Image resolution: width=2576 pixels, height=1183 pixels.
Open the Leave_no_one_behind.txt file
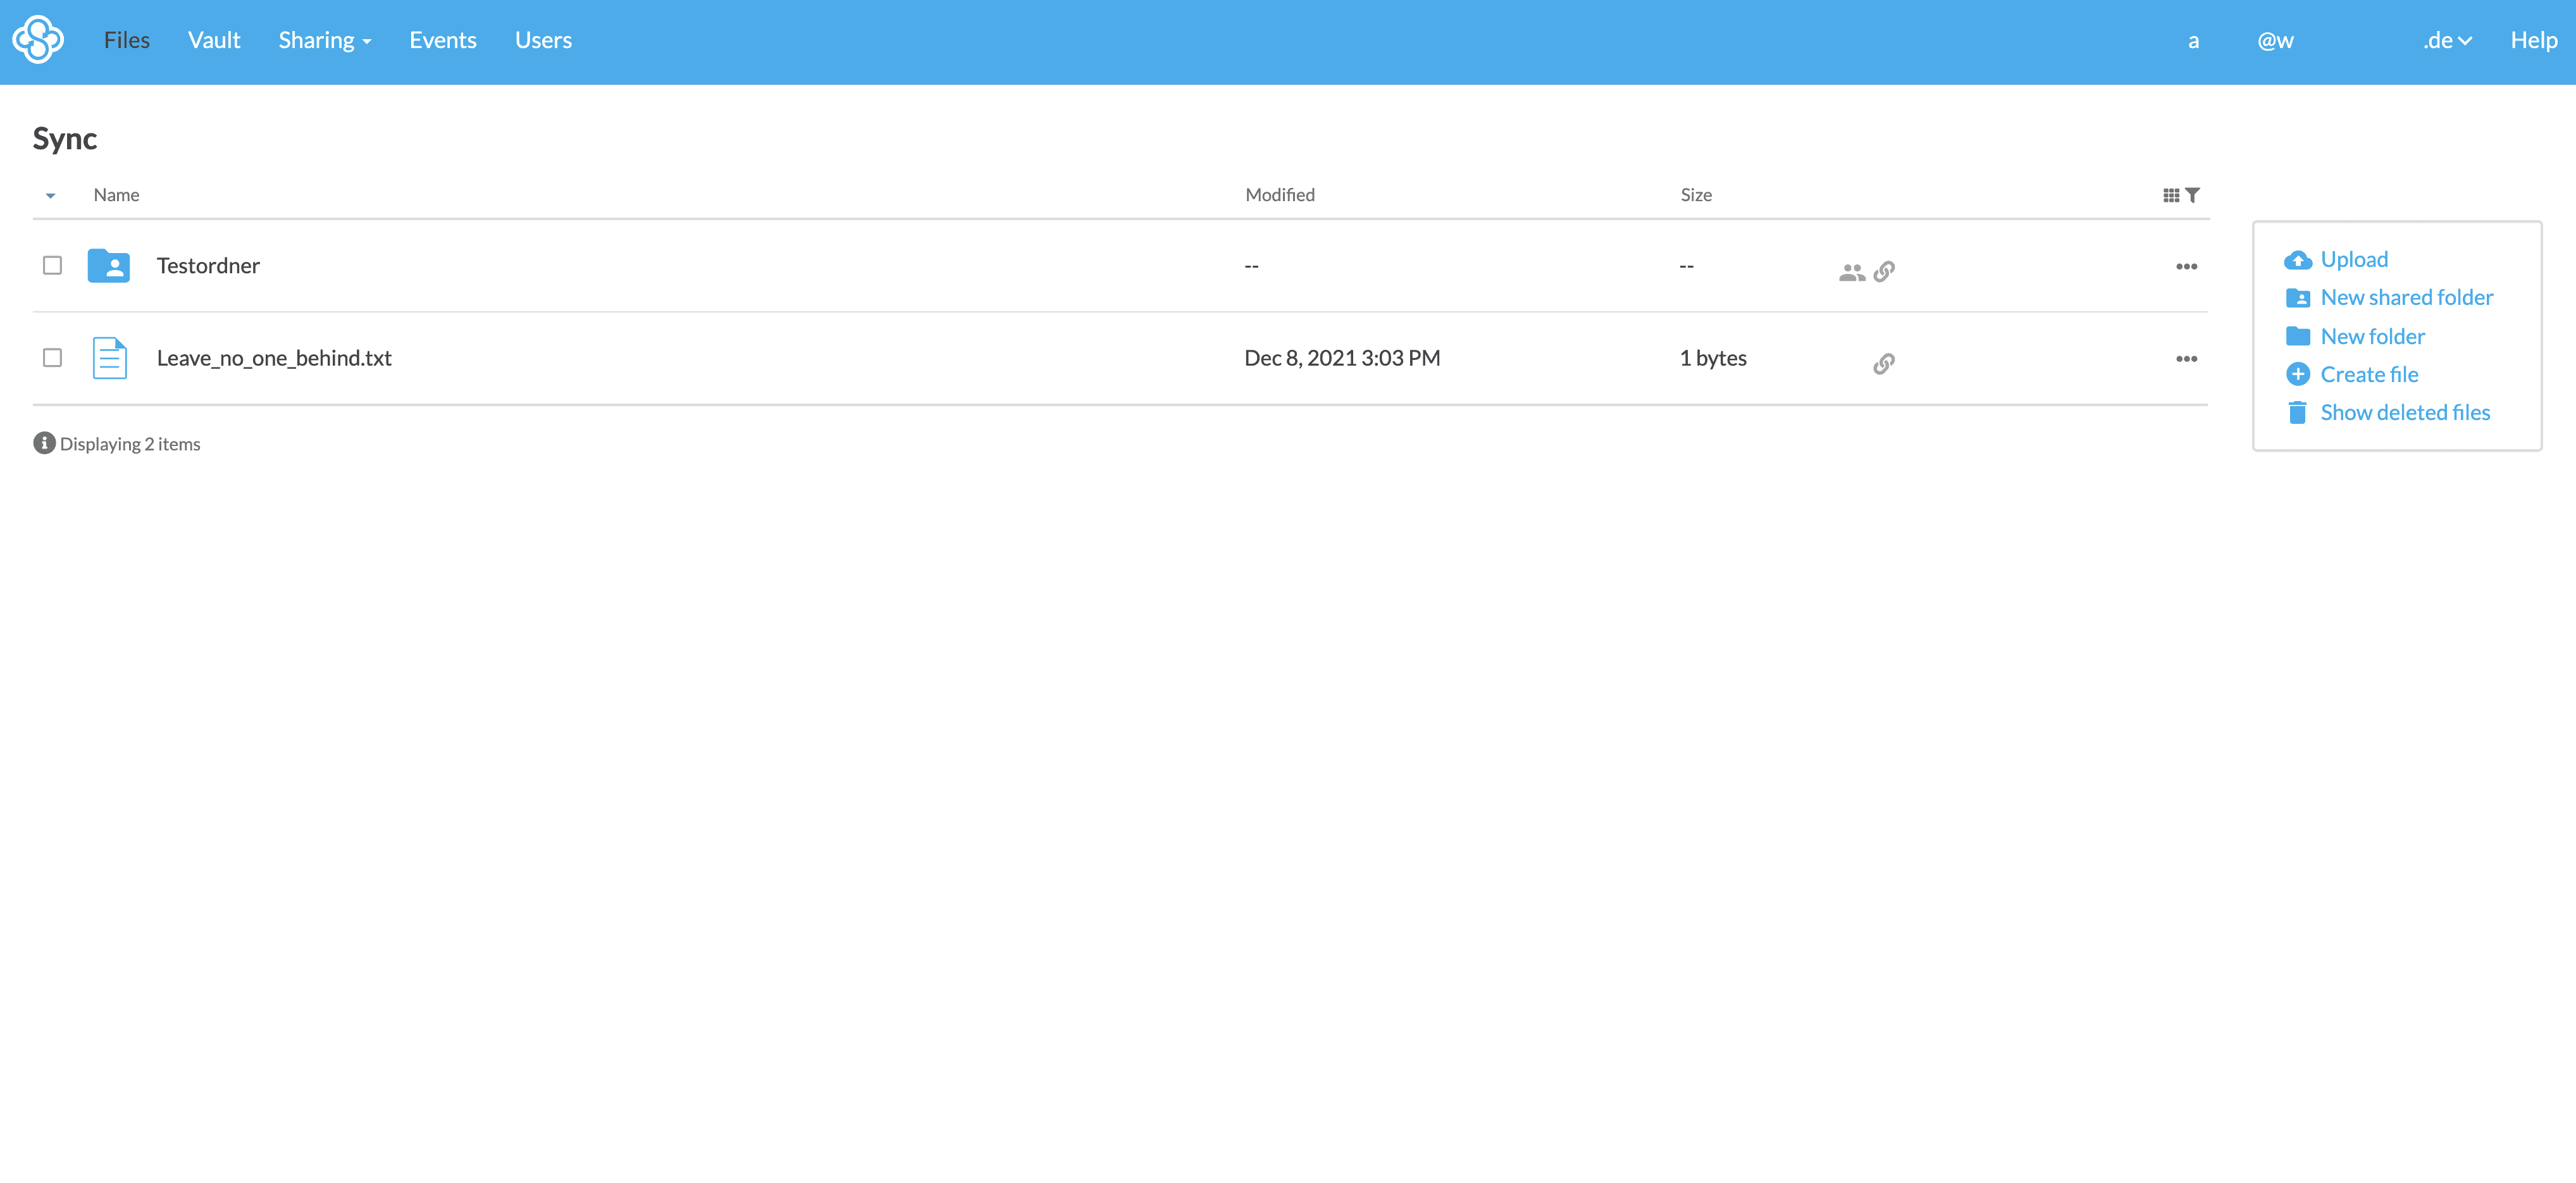coord(274,358)
